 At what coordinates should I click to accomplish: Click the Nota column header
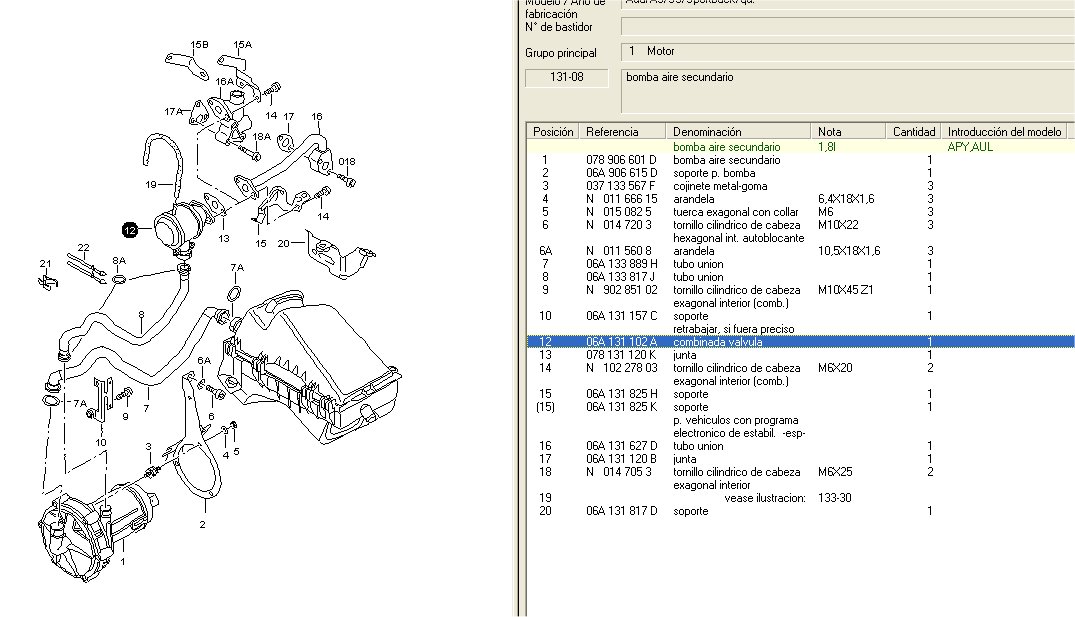(x=848, y=132)
